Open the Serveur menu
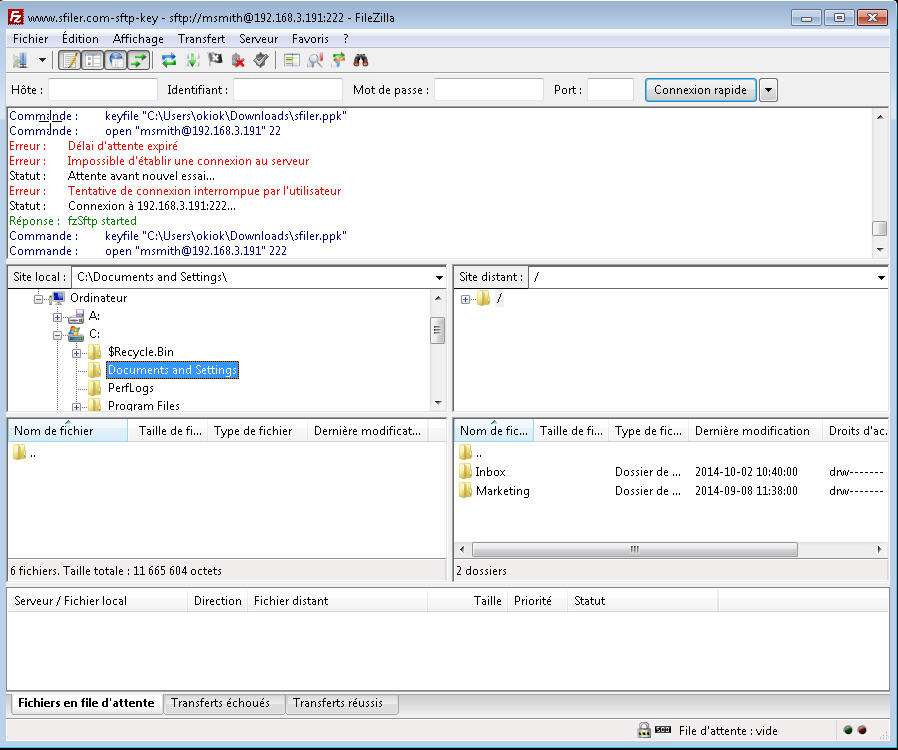This screenshot has height=750, width=898. point(258,39)
